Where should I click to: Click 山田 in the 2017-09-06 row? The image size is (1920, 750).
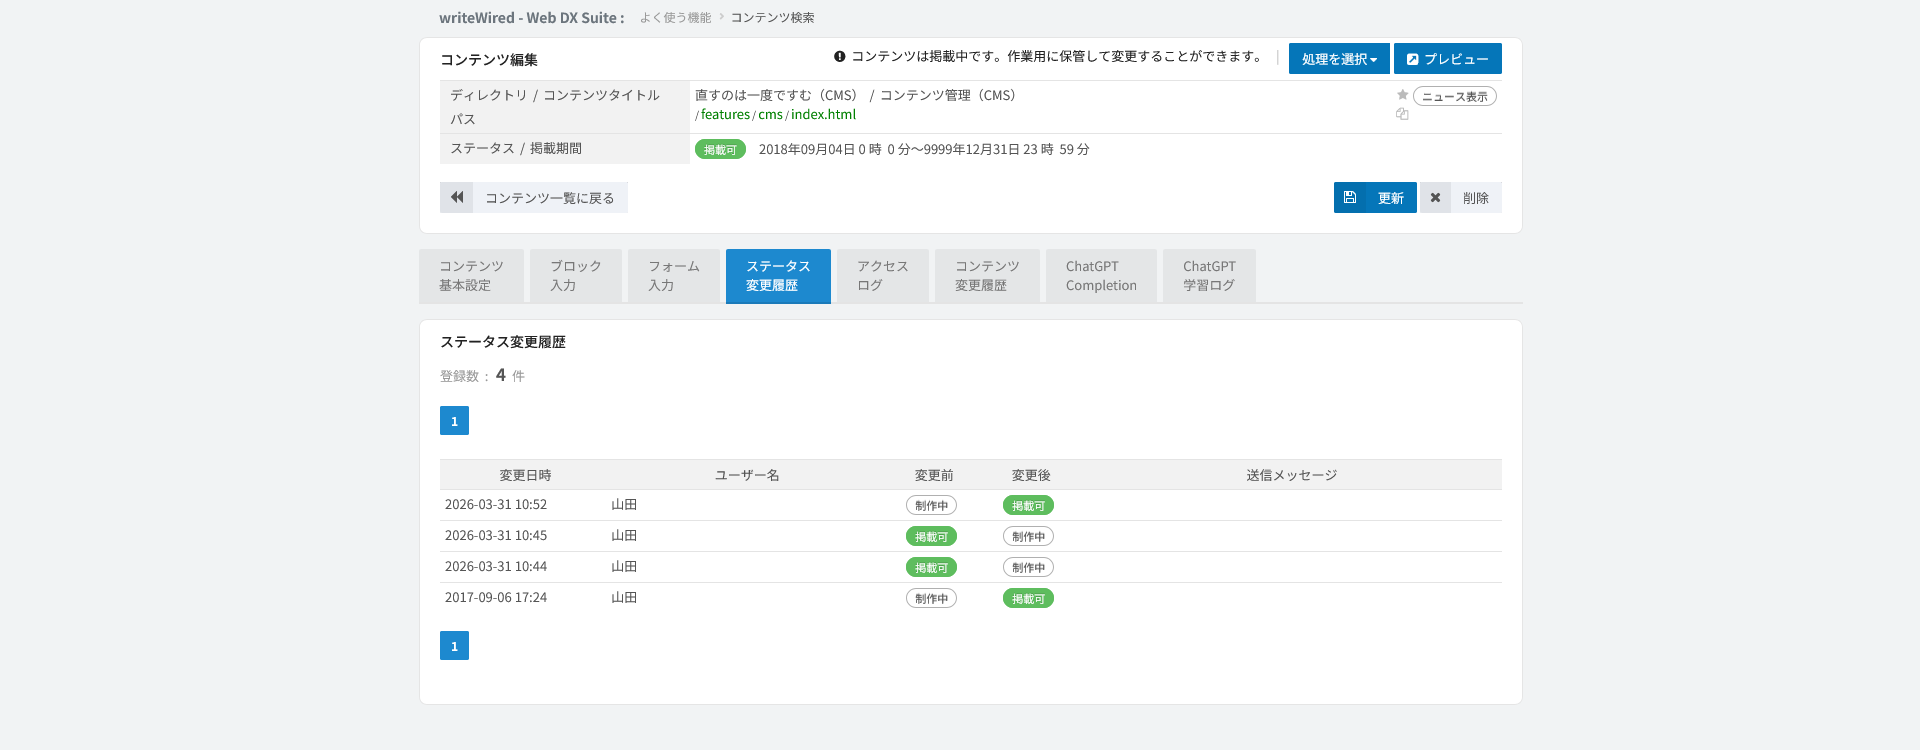[624, 598]
